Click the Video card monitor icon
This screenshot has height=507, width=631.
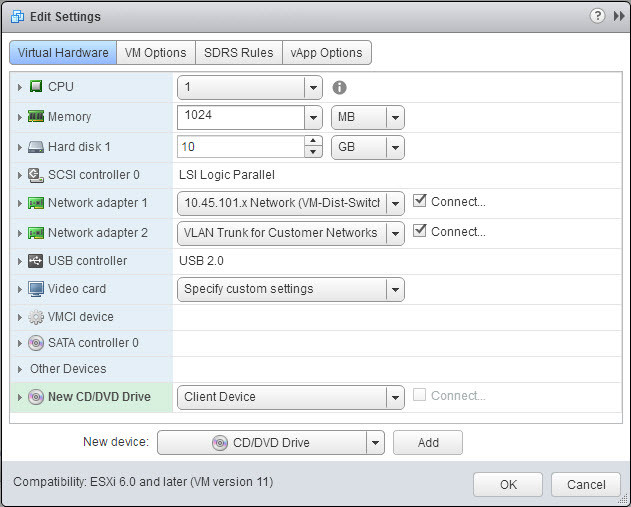point(36,289)
